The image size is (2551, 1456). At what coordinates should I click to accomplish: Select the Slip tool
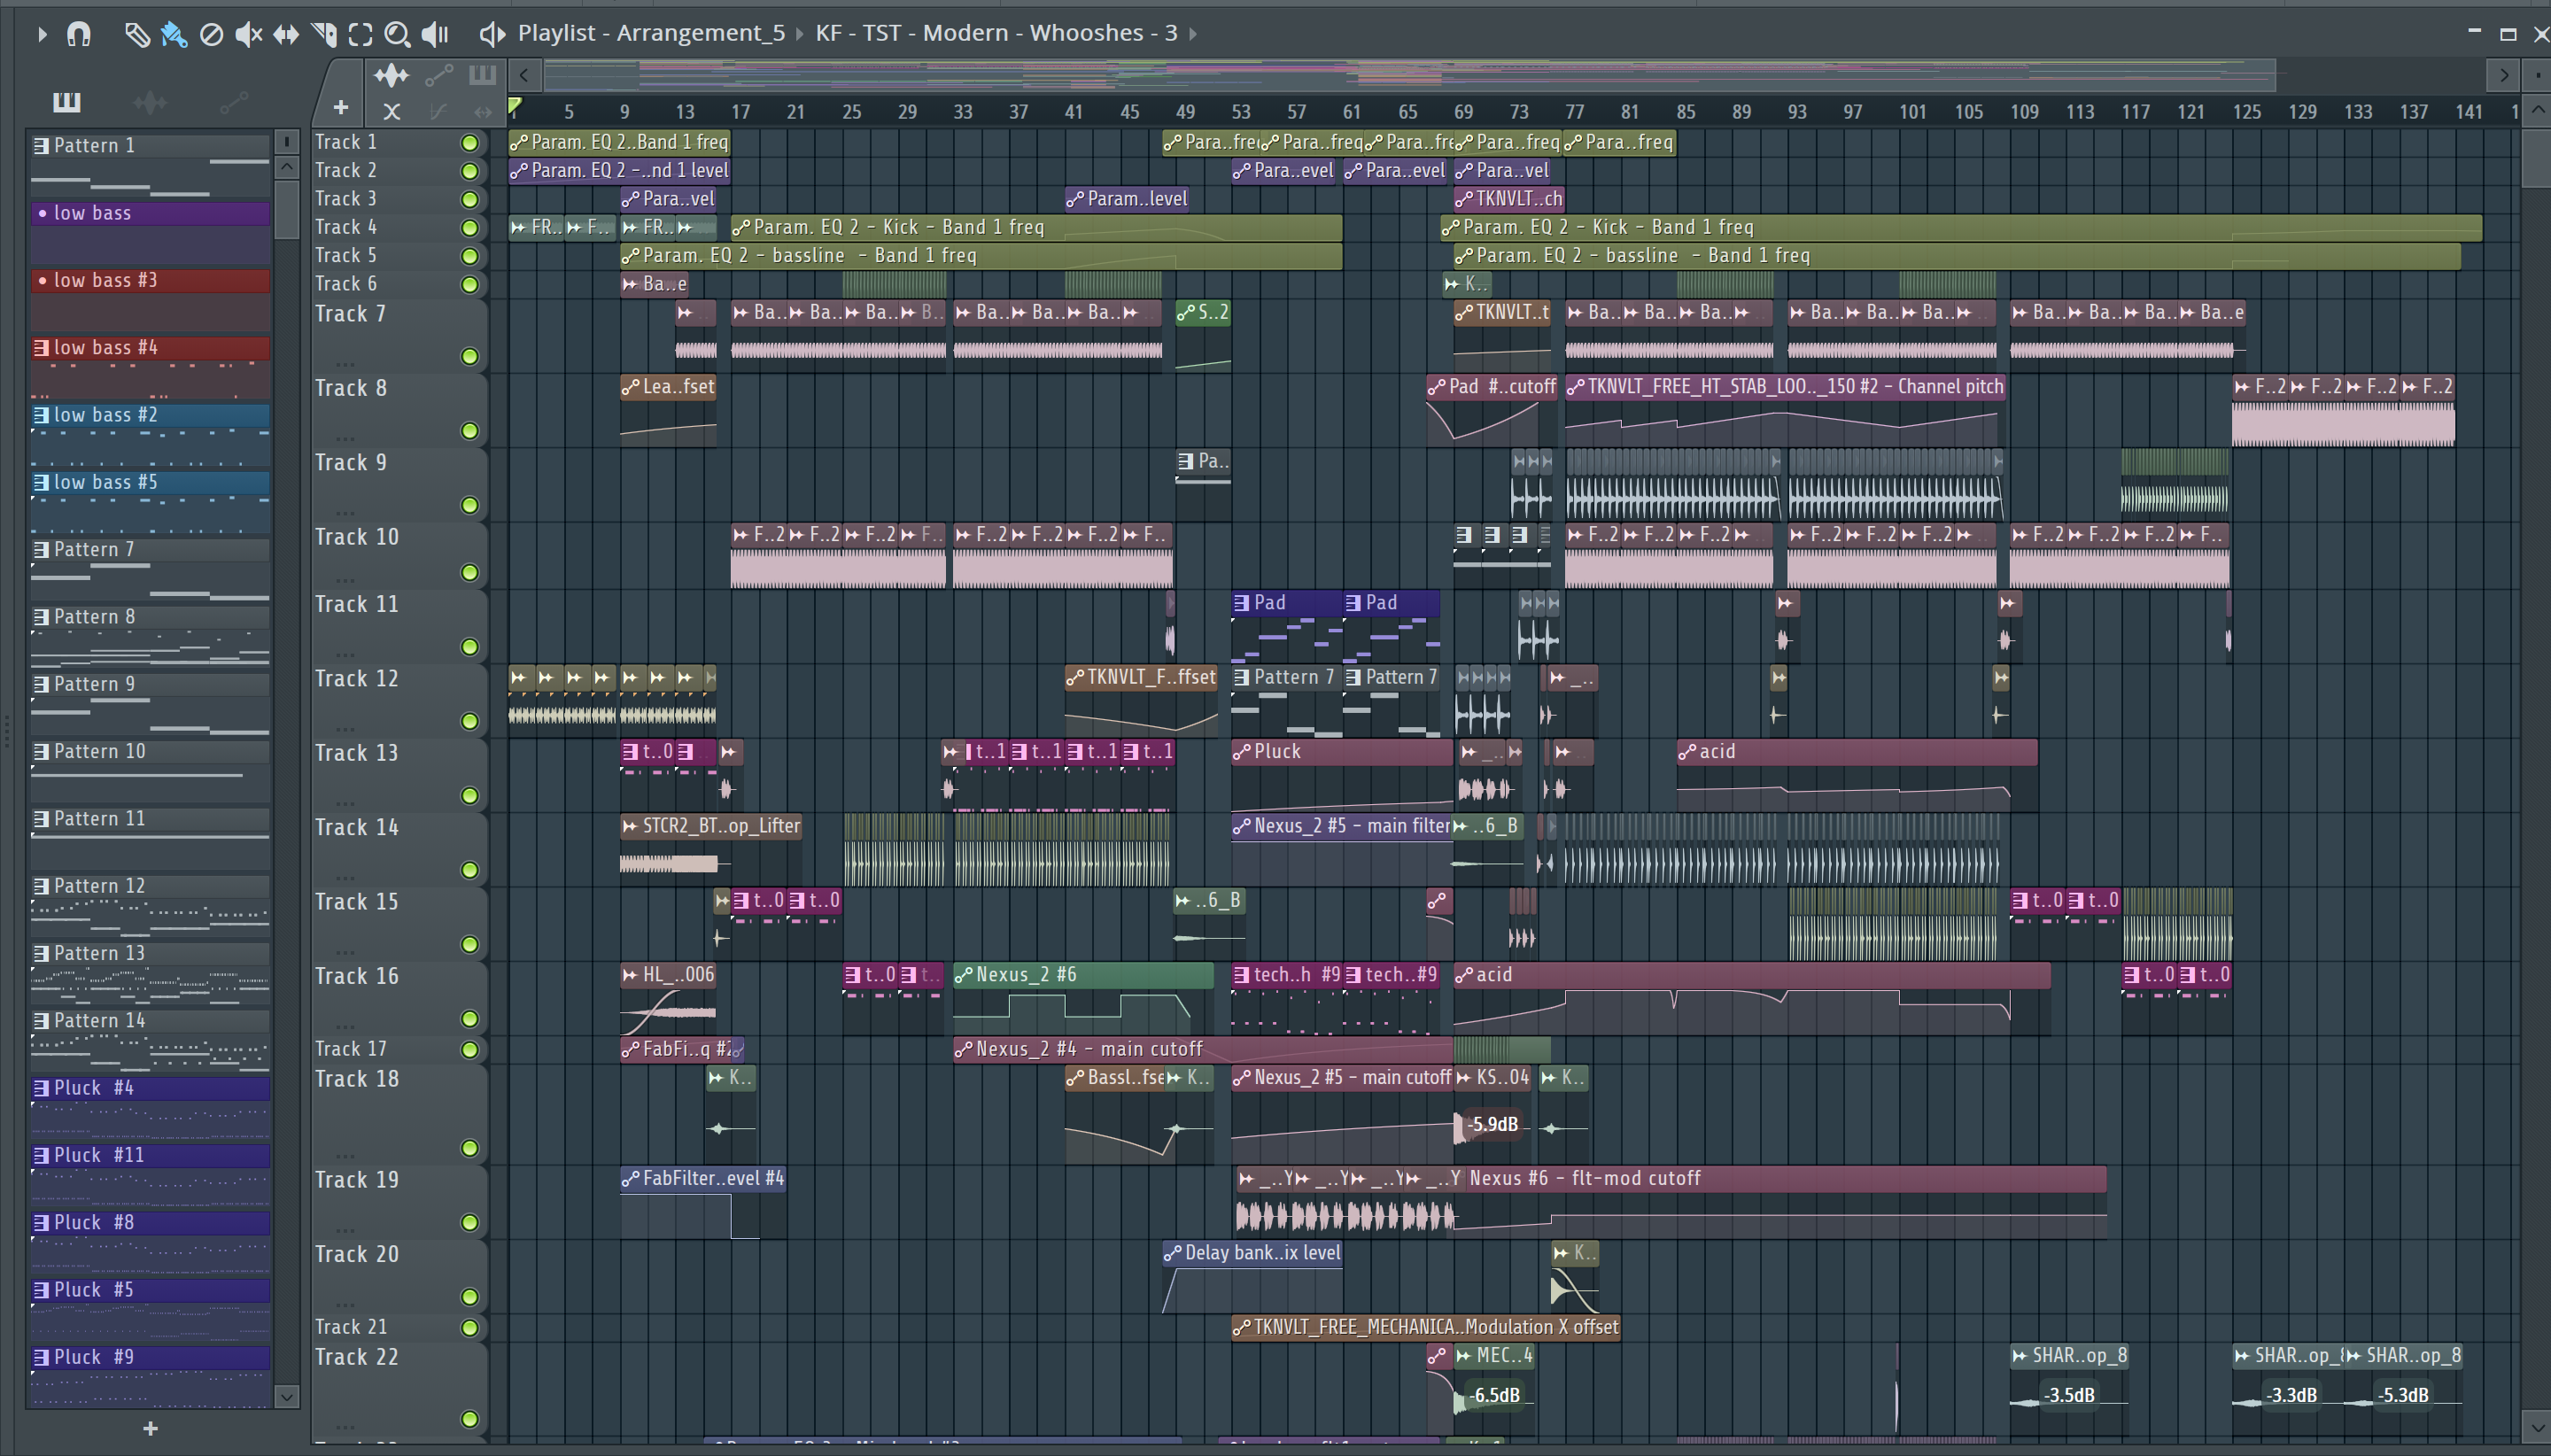286,35
